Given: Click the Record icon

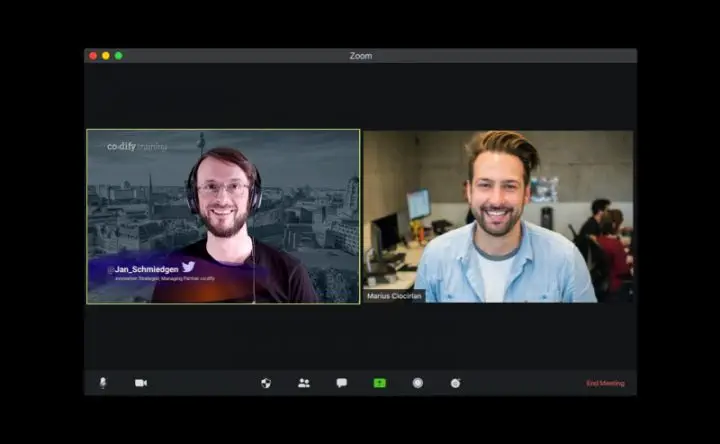Looking at the screenshot, I should coord(418,383).
